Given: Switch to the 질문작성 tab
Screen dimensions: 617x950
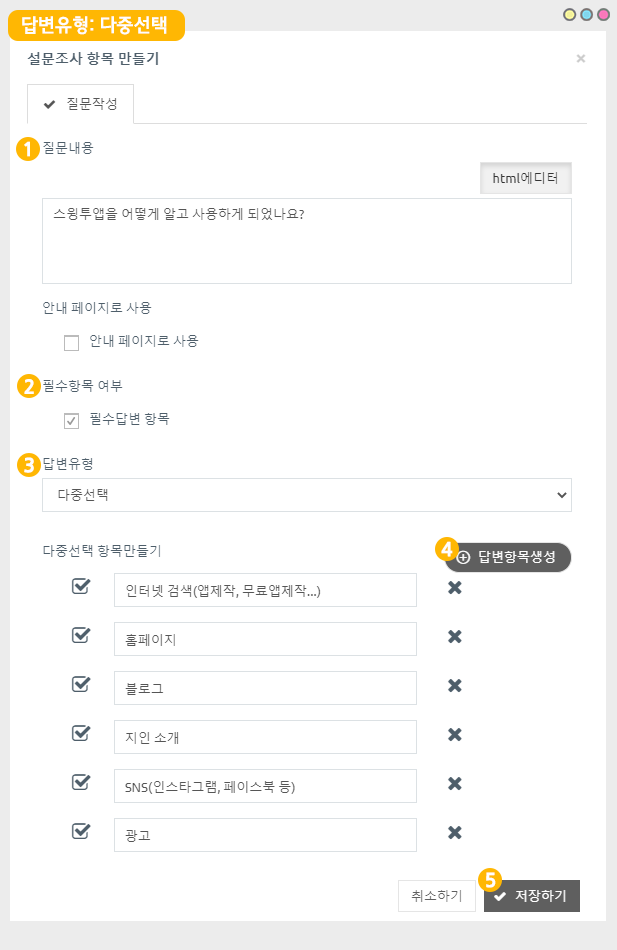Looking at the screenshot, I should pyautogui.click(x=81, y=104).
